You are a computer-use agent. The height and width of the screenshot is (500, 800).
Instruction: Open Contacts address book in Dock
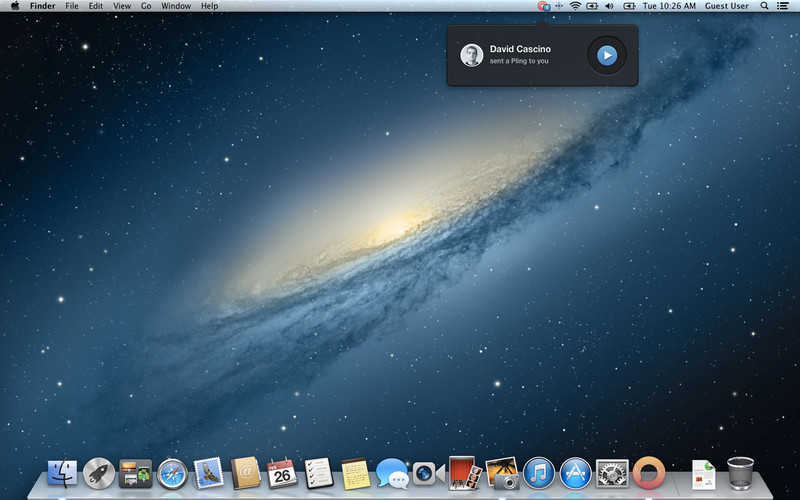pos(246,473)
